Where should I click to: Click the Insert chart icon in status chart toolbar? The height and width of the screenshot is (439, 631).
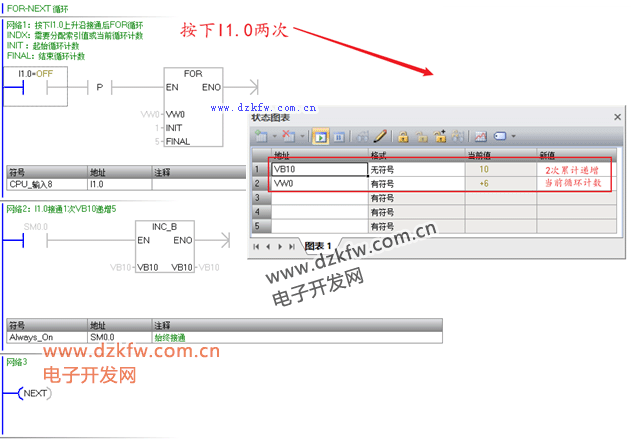[260, 135]
